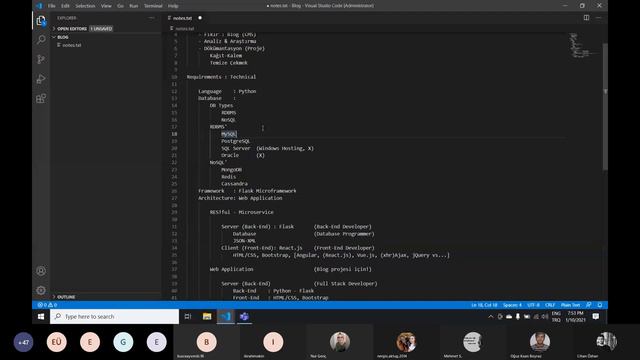
Task: Open the Source Control view
Action: [41, 59]
